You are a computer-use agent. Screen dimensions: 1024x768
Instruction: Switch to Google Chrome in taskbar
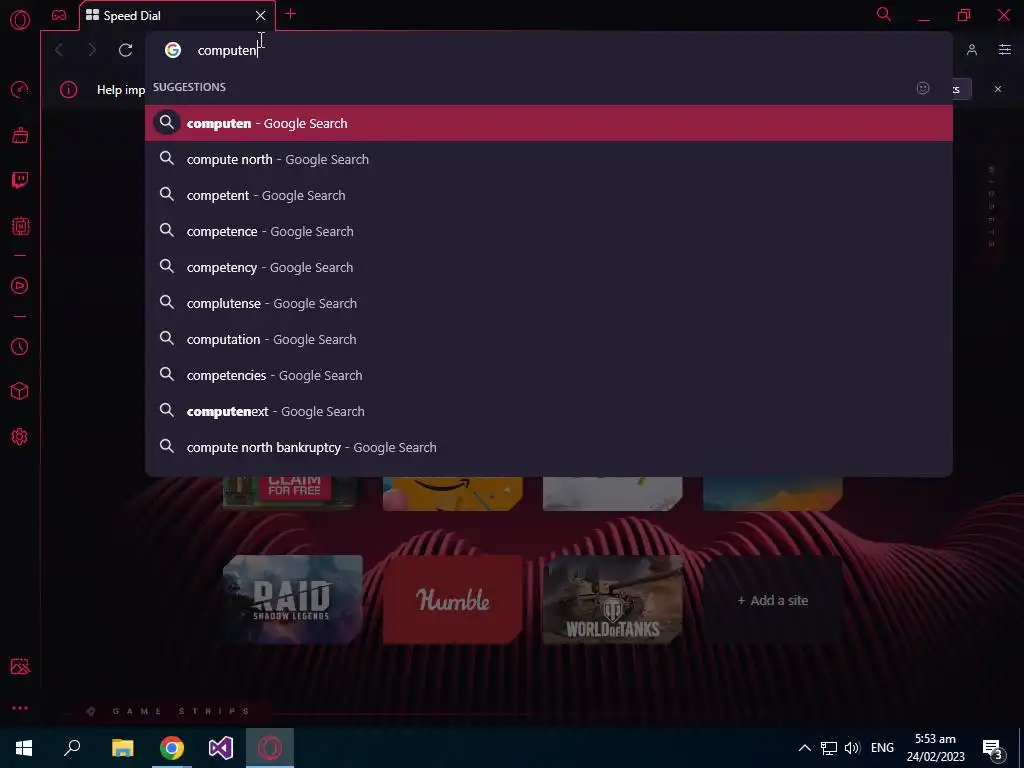click(x=172, y=748)
